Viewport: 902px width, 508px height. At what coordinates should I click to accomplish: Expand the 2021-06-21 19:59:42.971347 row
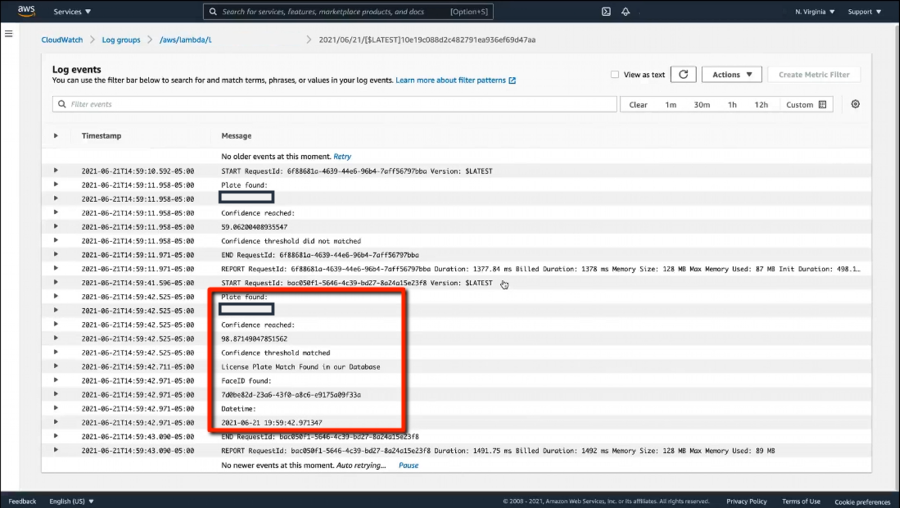click(56, 422)
